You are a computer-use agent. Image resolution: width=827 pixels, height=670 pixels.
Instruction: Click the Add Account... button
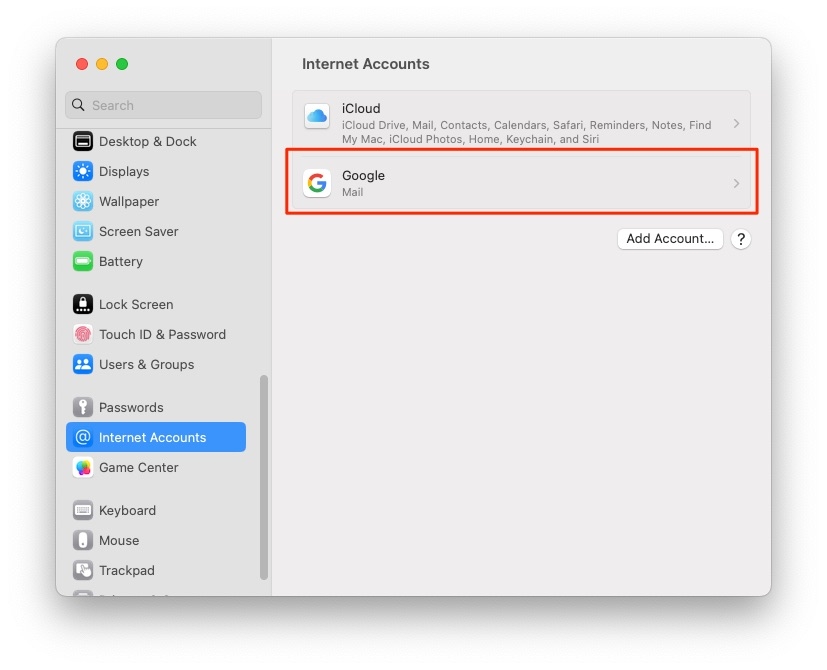tap(670, 238)
